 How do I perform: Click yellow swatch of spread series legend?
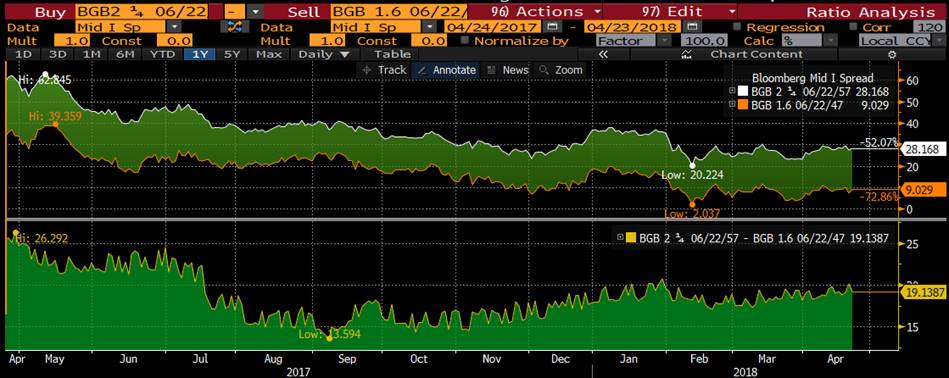pyautogui.click(x=631, y=238)
